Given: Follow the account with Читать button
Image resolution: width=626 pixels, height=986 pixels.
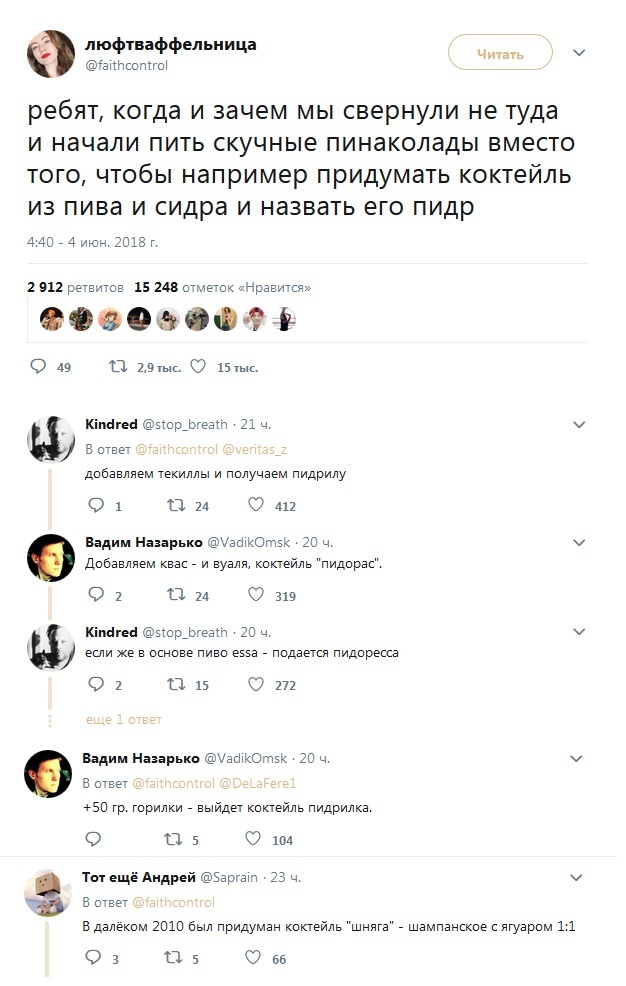Looking at the screenshot, I should pos(500,53).
